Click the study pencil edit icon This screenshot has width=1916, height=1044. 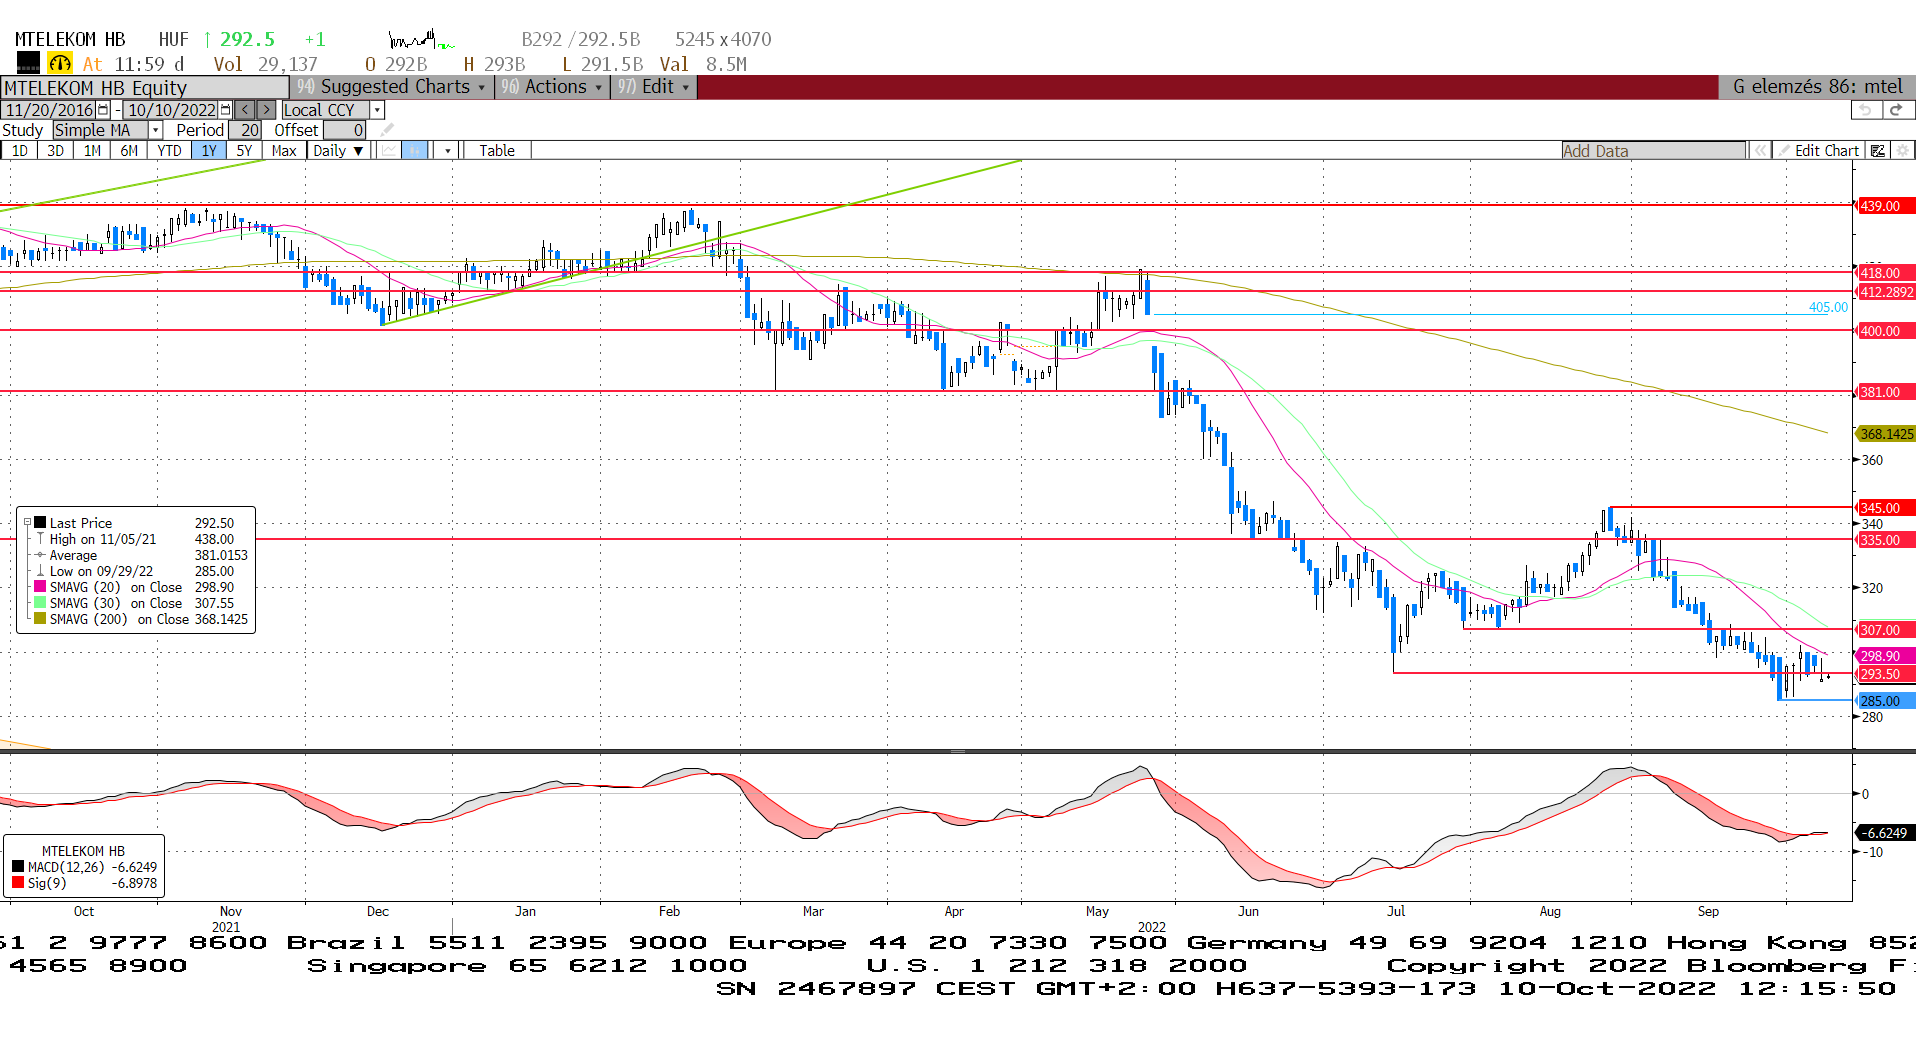(x=387, y=130)
